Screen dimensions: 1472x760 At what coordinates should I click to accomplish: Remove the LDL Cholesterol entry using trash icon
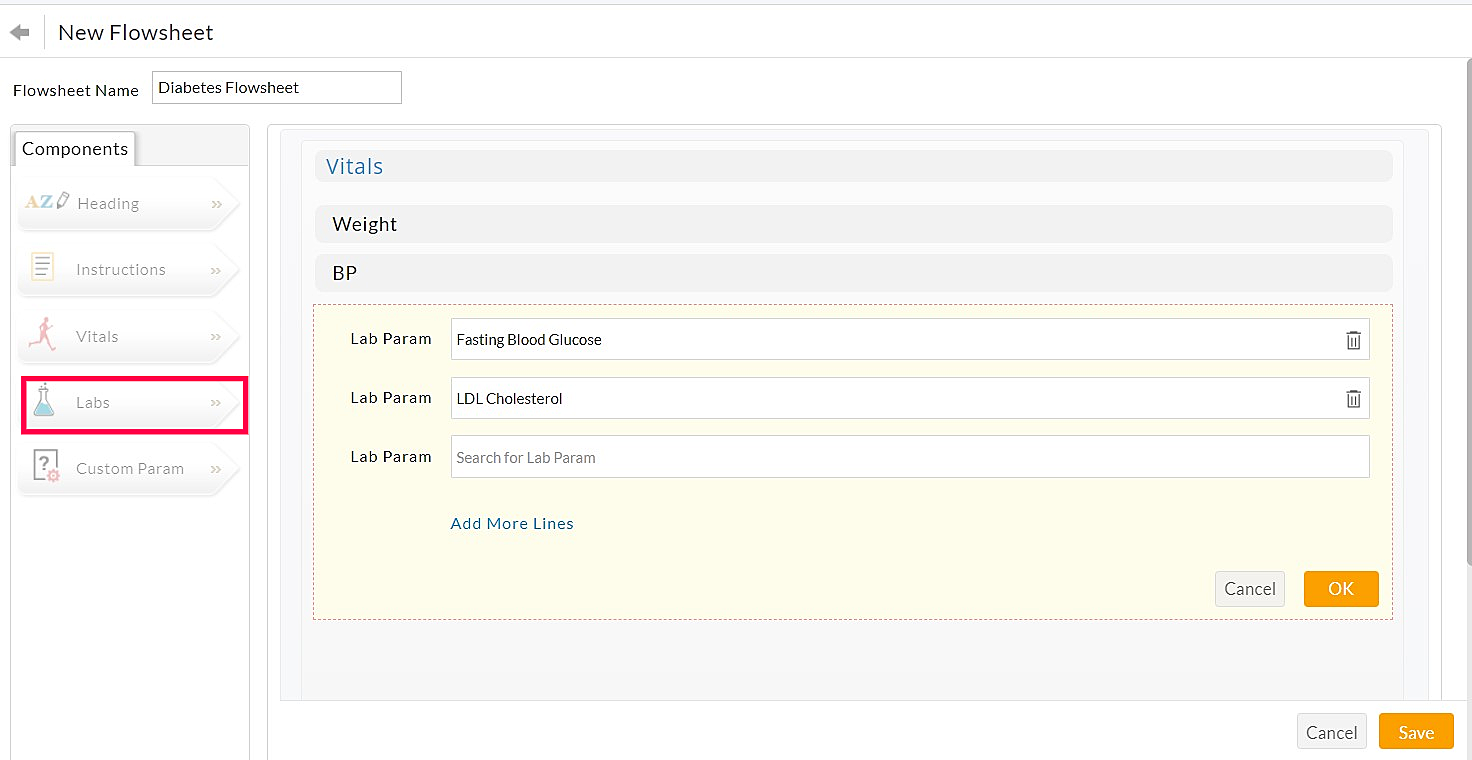(1353, 398)
